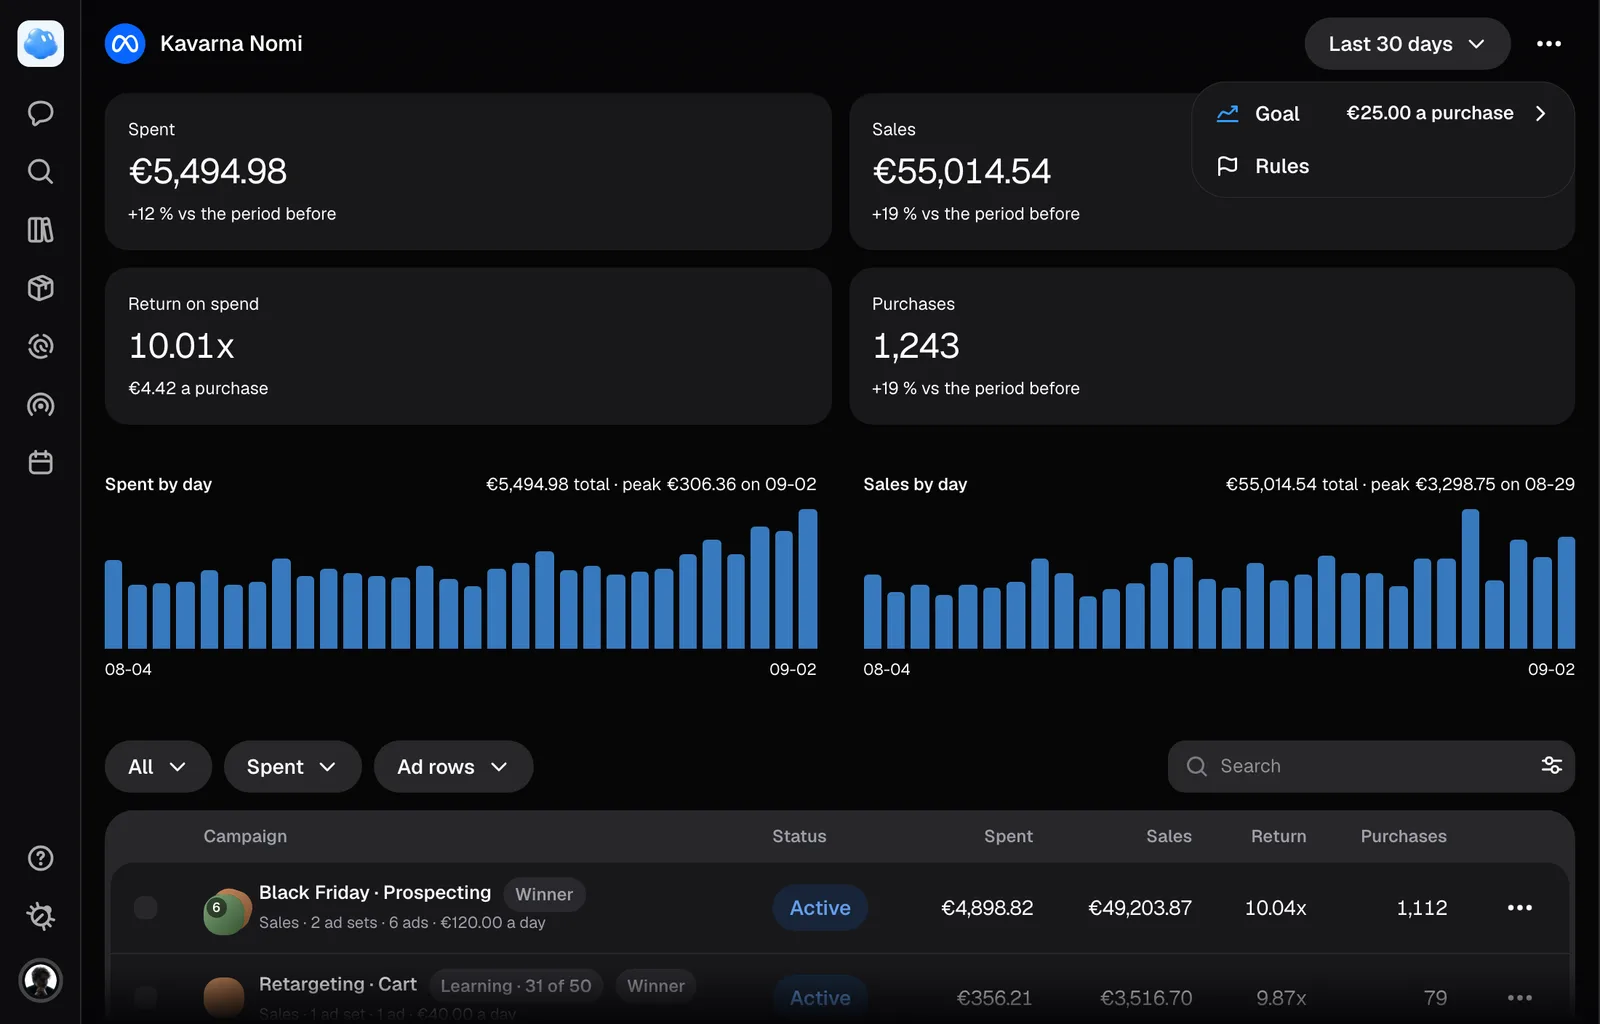
Task: Select the Retargeting Cart row checkbox
Action: (x=146, y=997)
